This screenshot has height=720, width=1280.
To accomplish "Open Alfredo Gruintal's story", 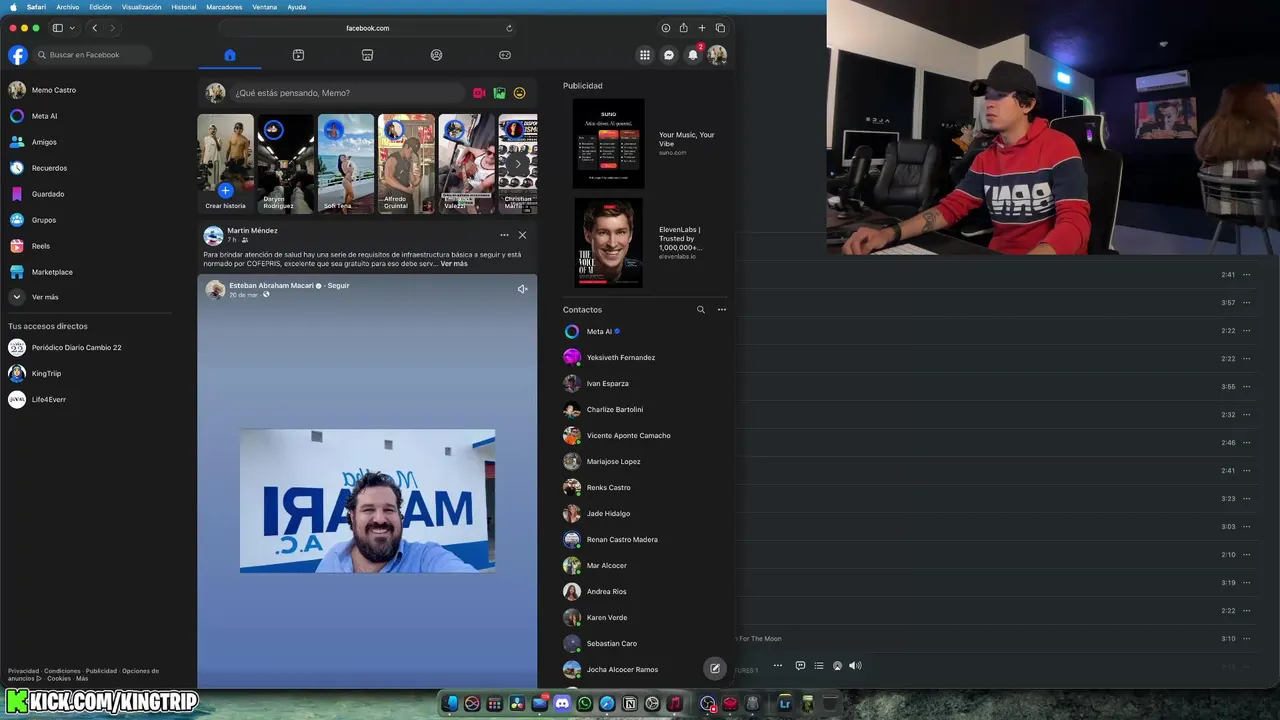I will click(x=406, y=163).
